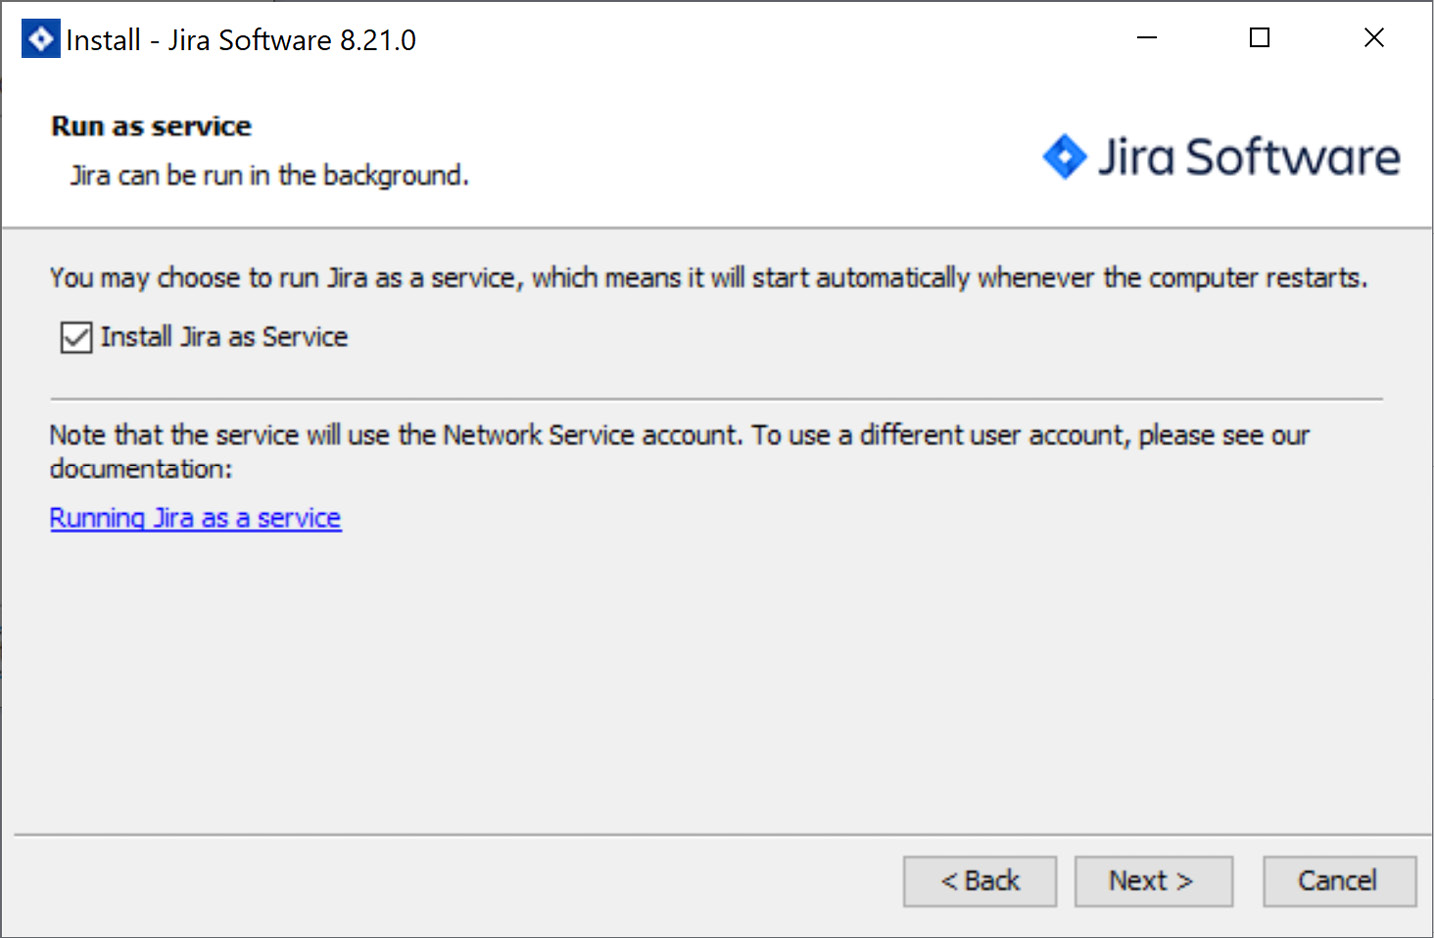Click the Jira Software branding in the header
1434x938 pixels.
pos(1220,156)
